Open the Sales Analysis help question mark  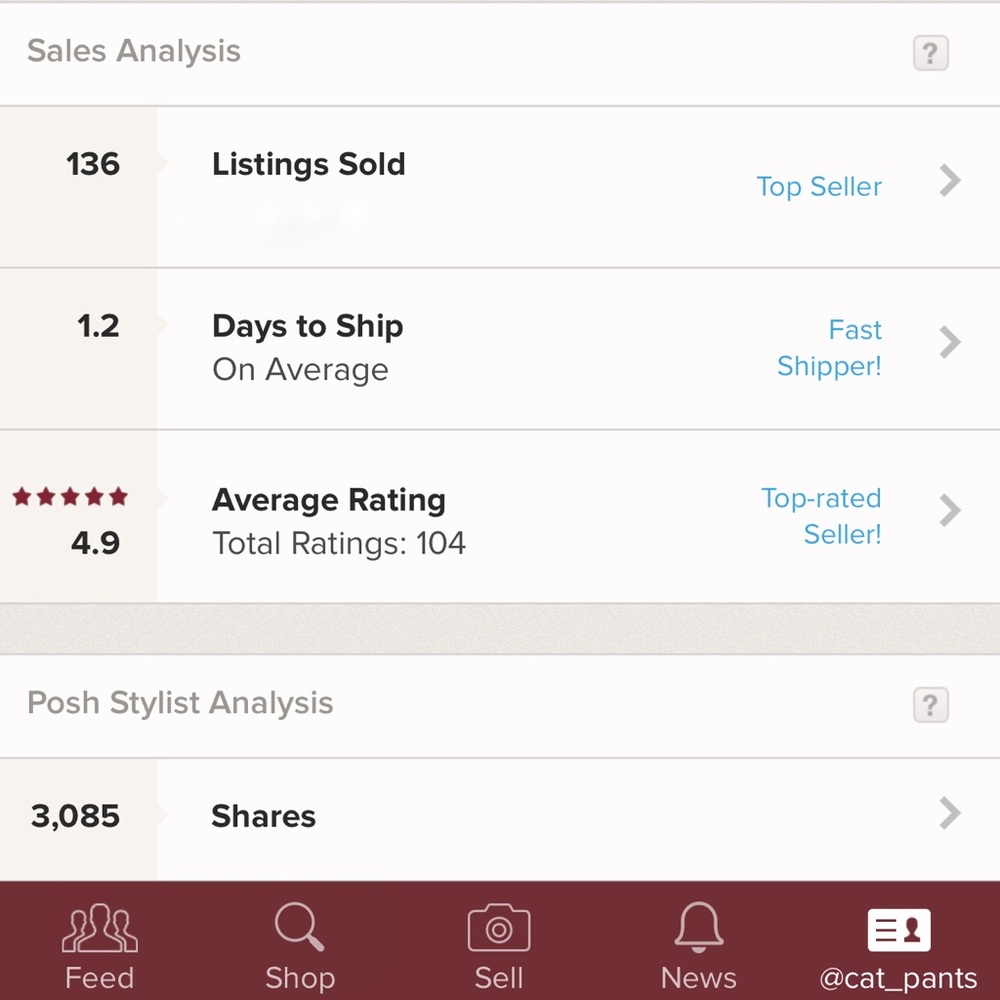[930, 53]
